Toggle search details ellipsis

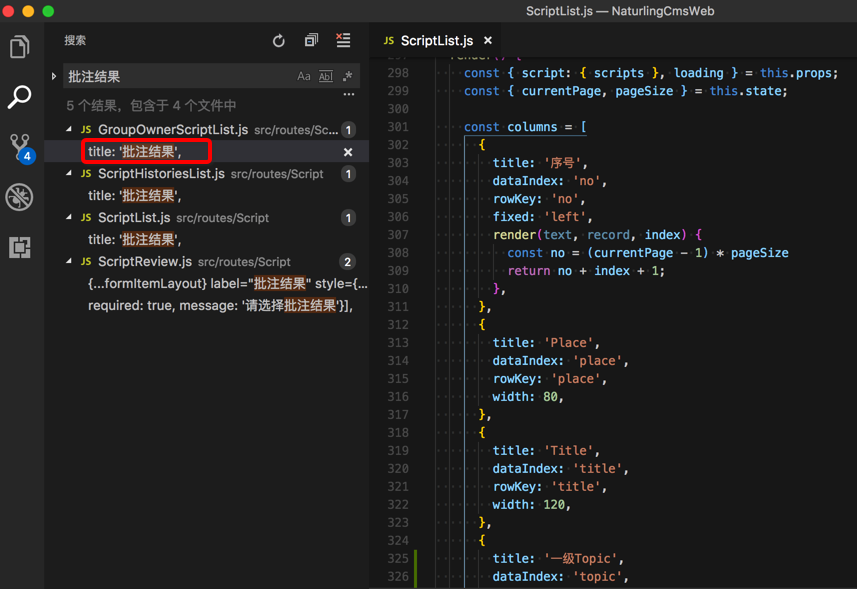pyautogui.click(x=349, y=94)
